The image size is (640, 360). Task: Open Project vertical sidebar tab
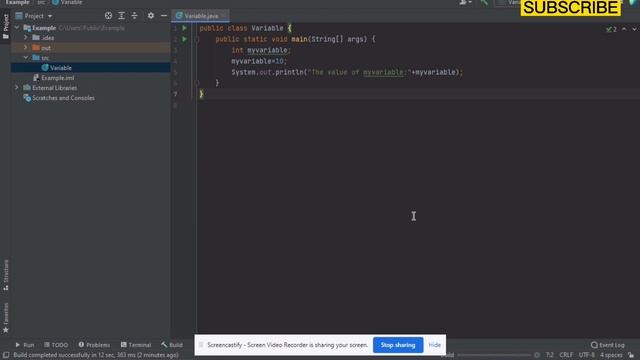5,27
